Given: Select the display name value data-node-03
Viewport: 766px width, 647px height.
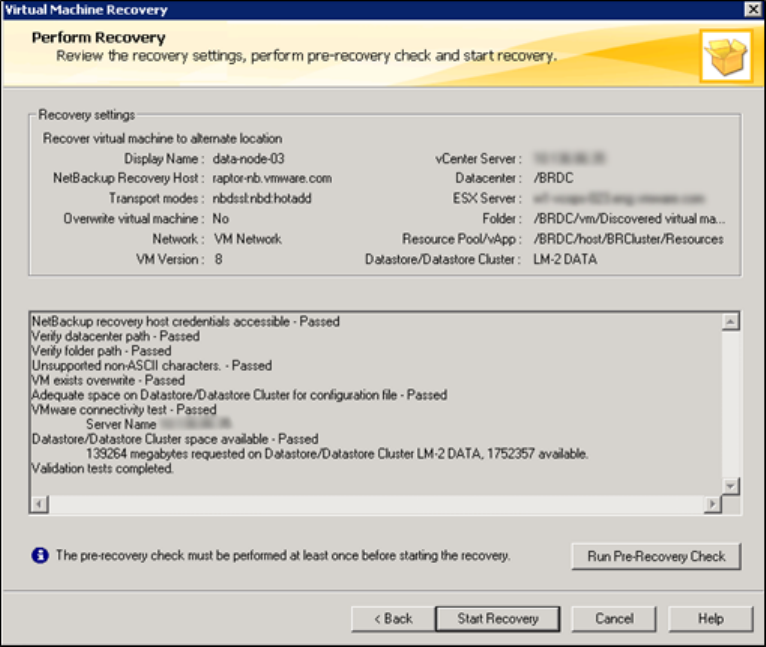Looking at the screenshot, I should [x=248, y=159].
